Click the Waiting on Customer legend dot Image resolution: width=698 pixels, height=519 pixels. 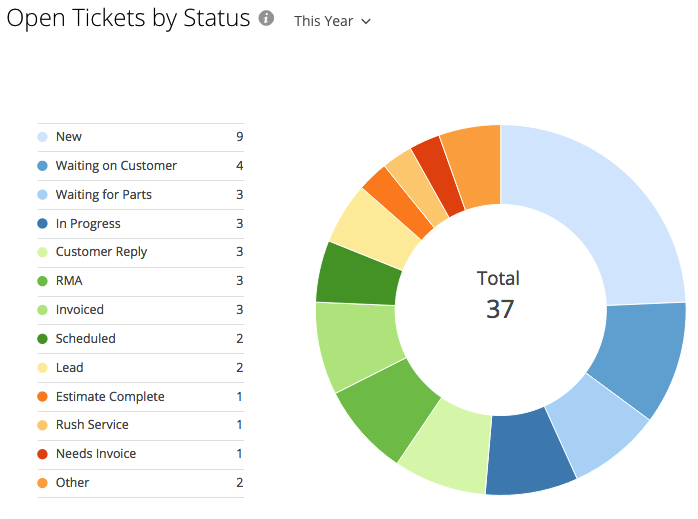click(42, 166)
